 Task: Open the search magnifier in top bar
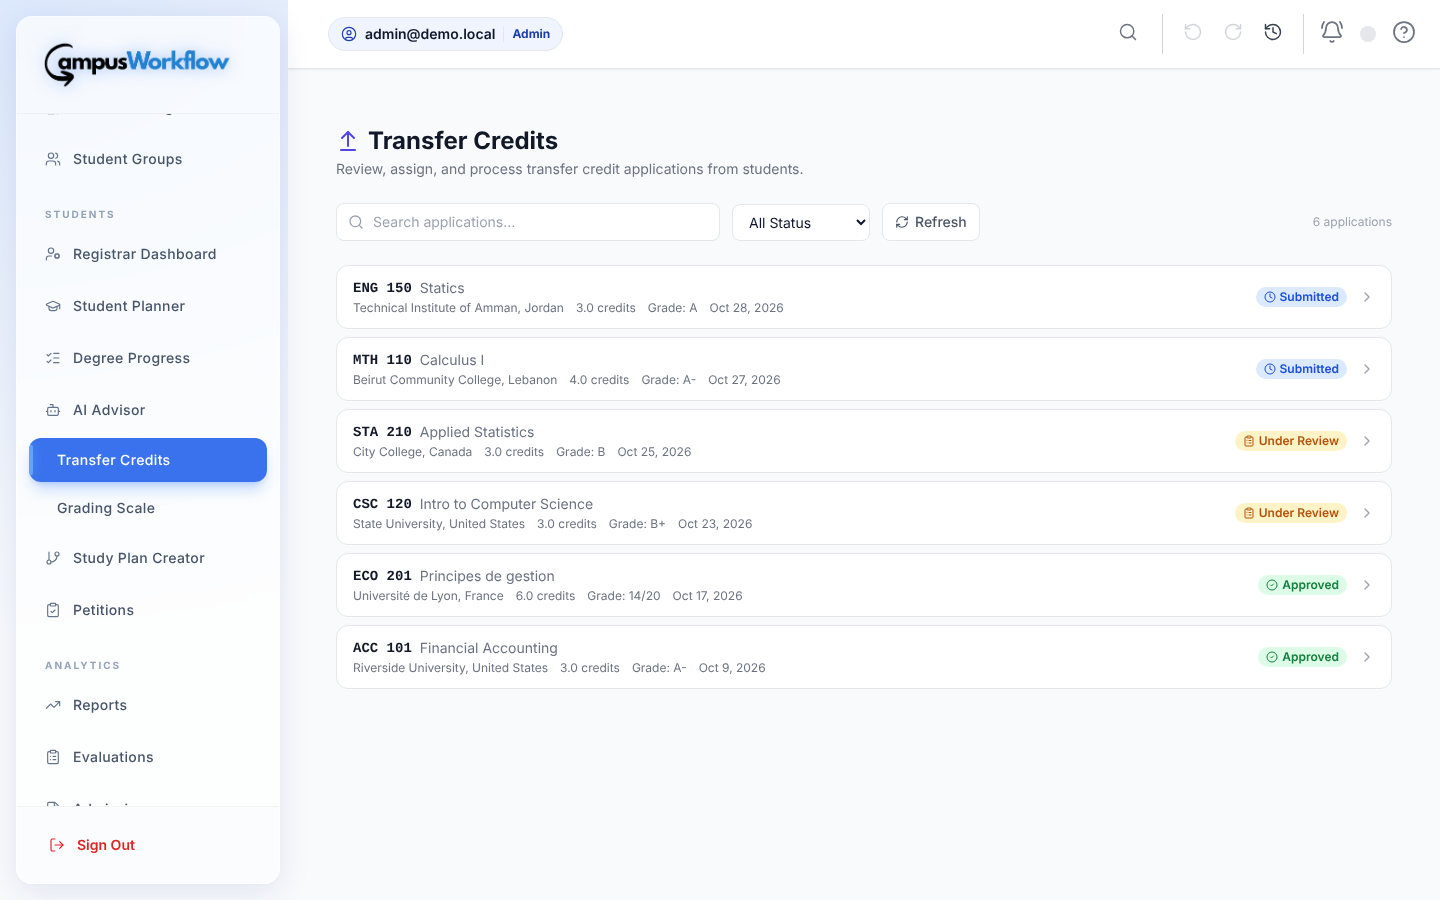[x=1128, y=32]
